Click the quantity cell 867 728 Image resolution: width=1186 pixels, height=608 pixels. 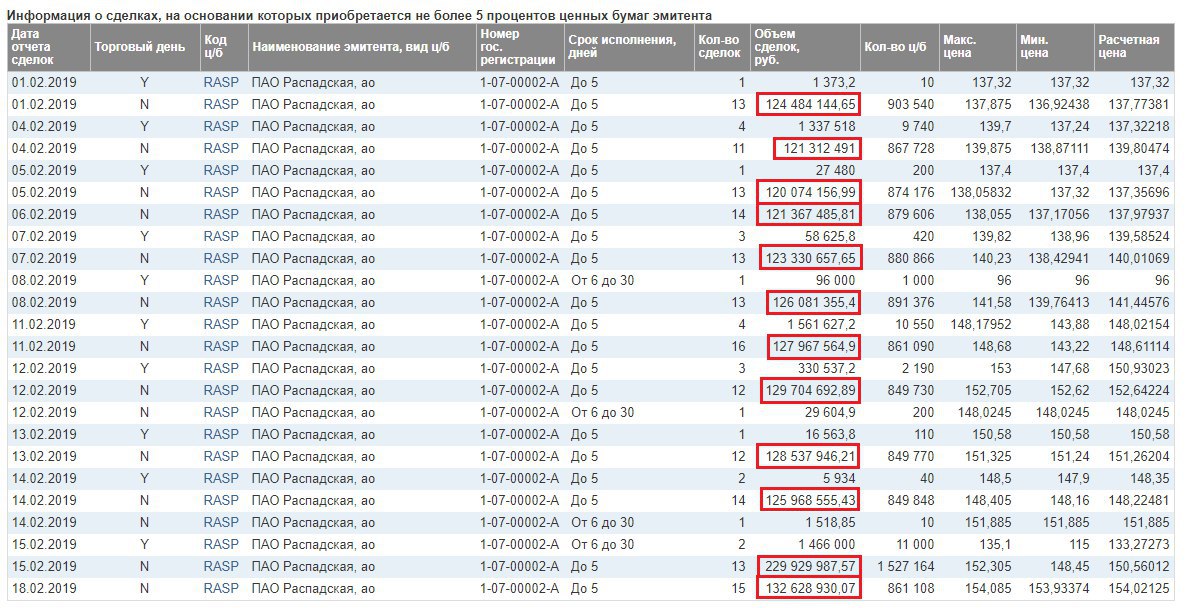(x=910, y=148)
